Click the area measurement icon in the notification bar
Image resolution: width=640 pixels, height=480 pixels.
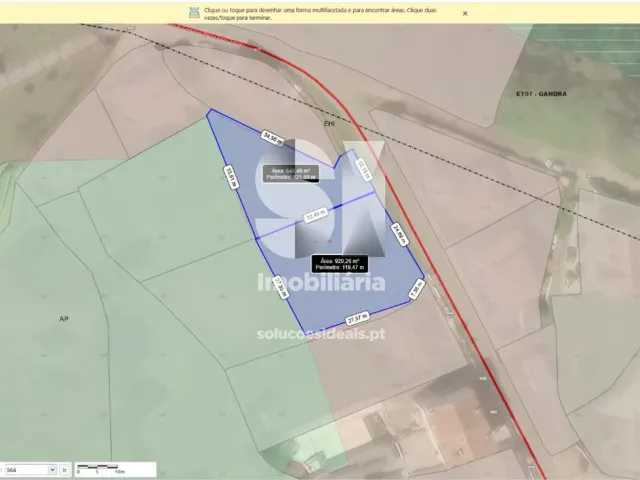(194, 13)
